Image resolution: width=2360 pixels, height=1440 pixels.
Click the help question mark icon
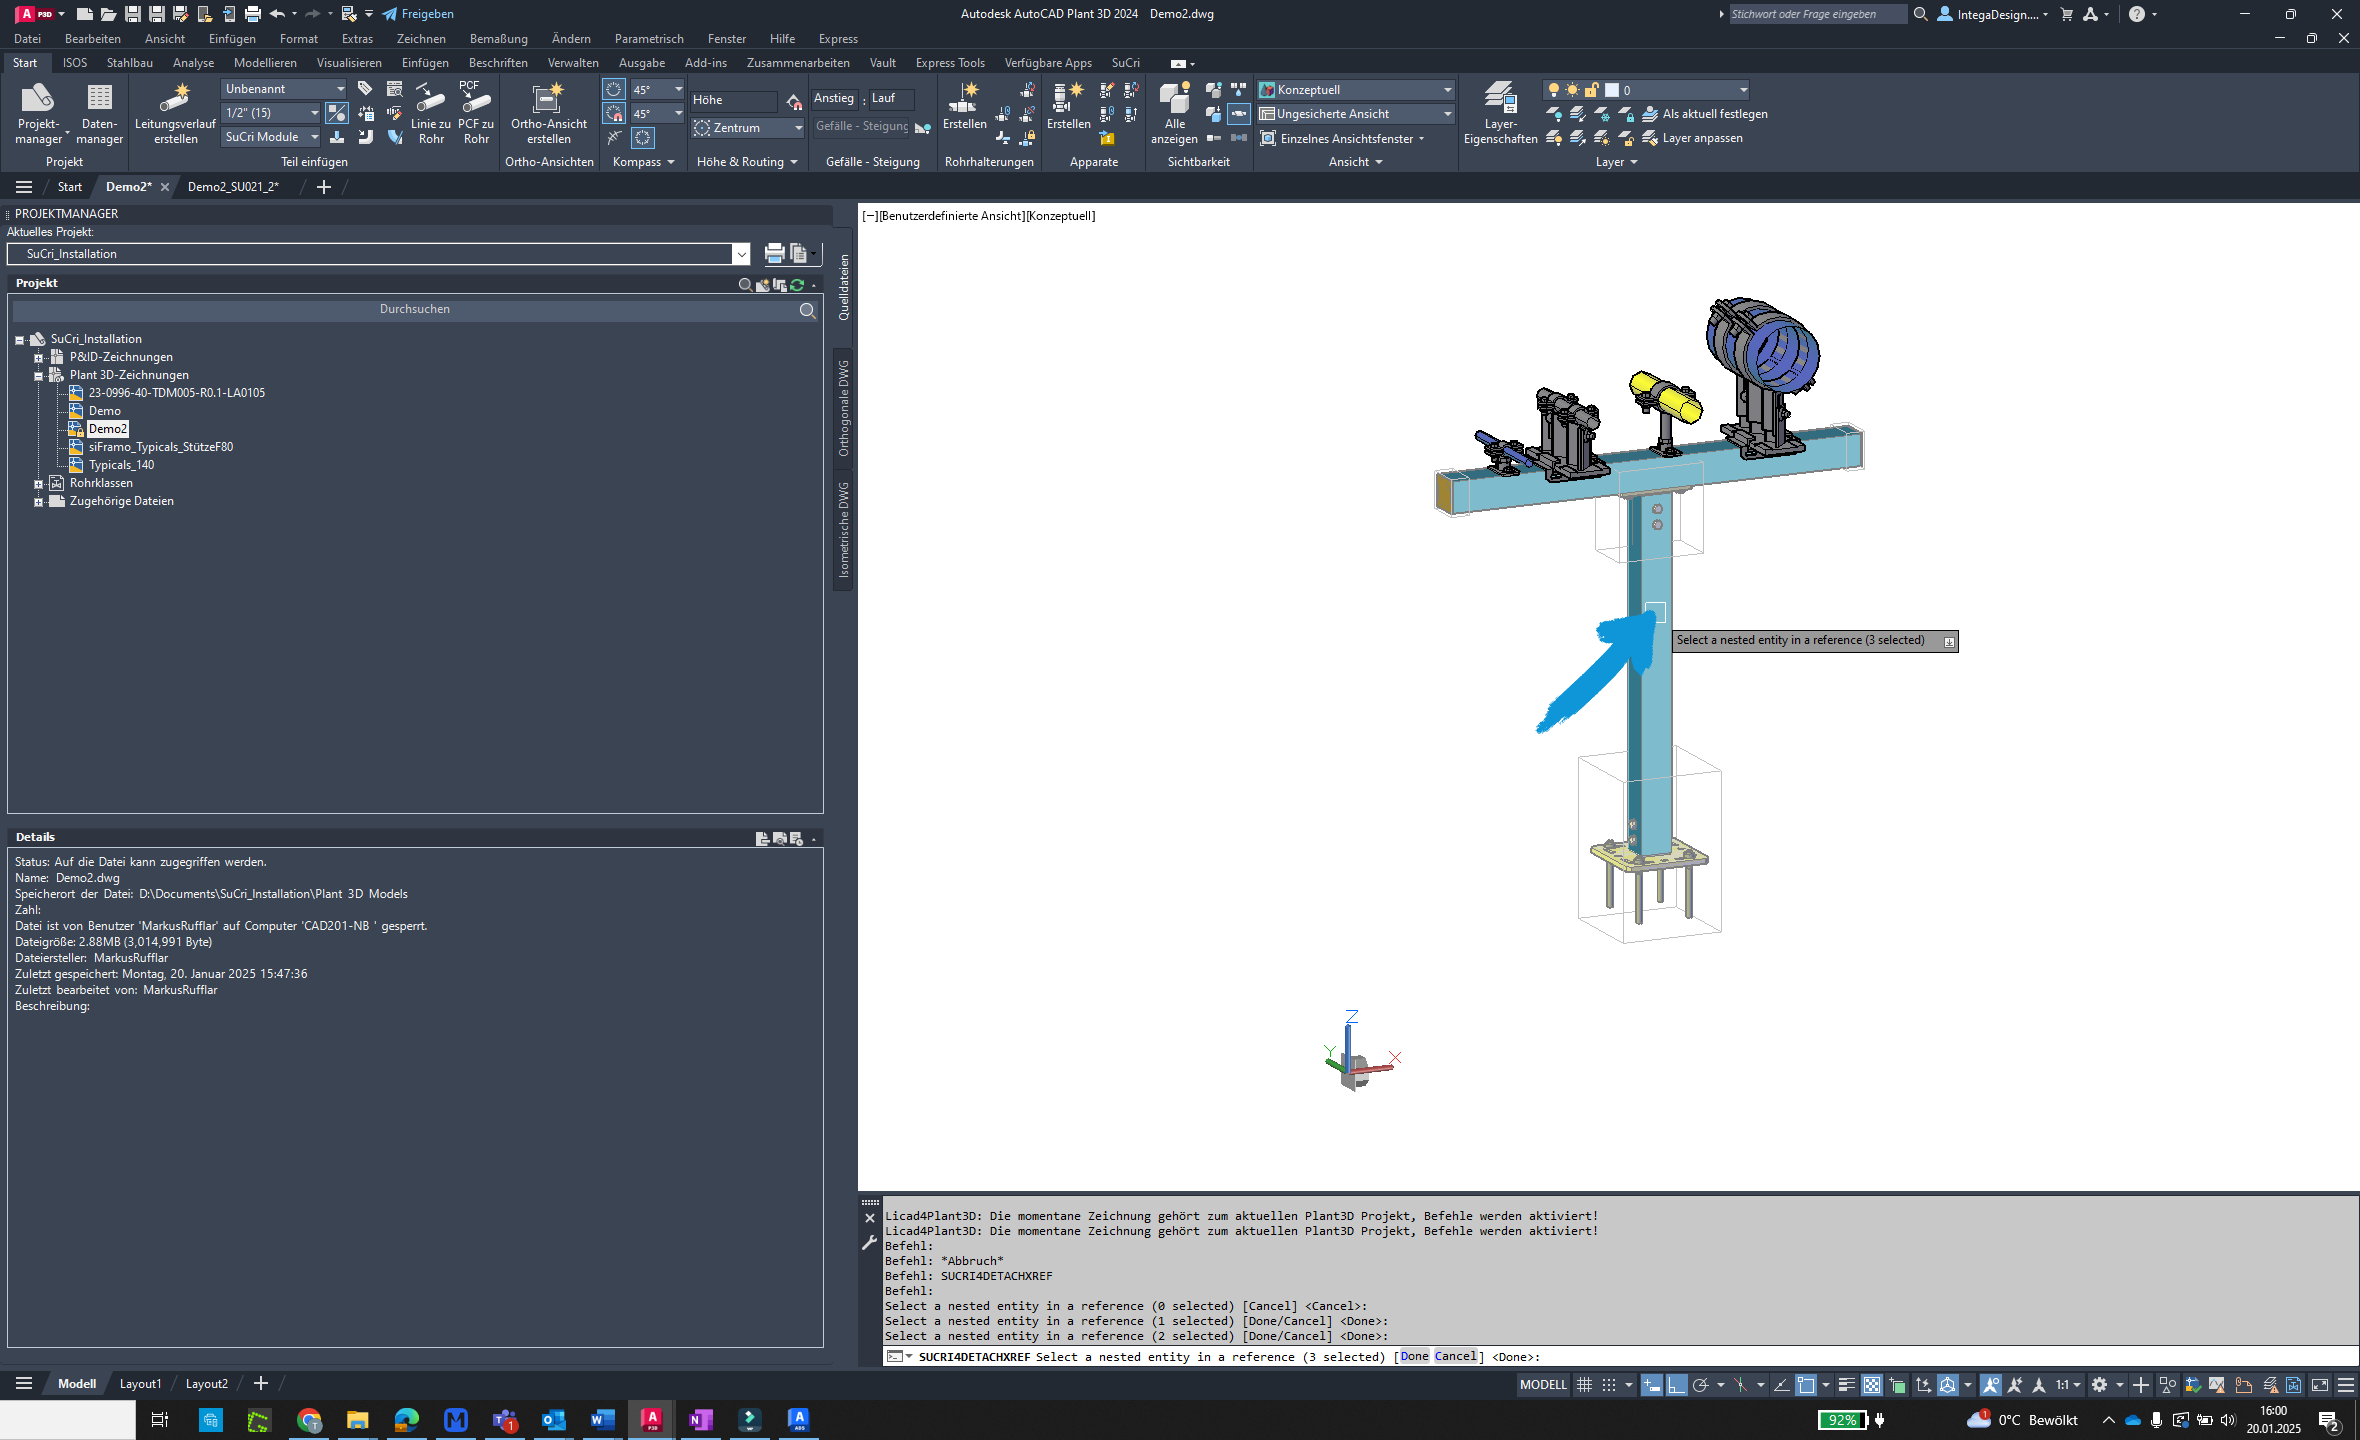pyautogui.click(x=2136, y=14)
